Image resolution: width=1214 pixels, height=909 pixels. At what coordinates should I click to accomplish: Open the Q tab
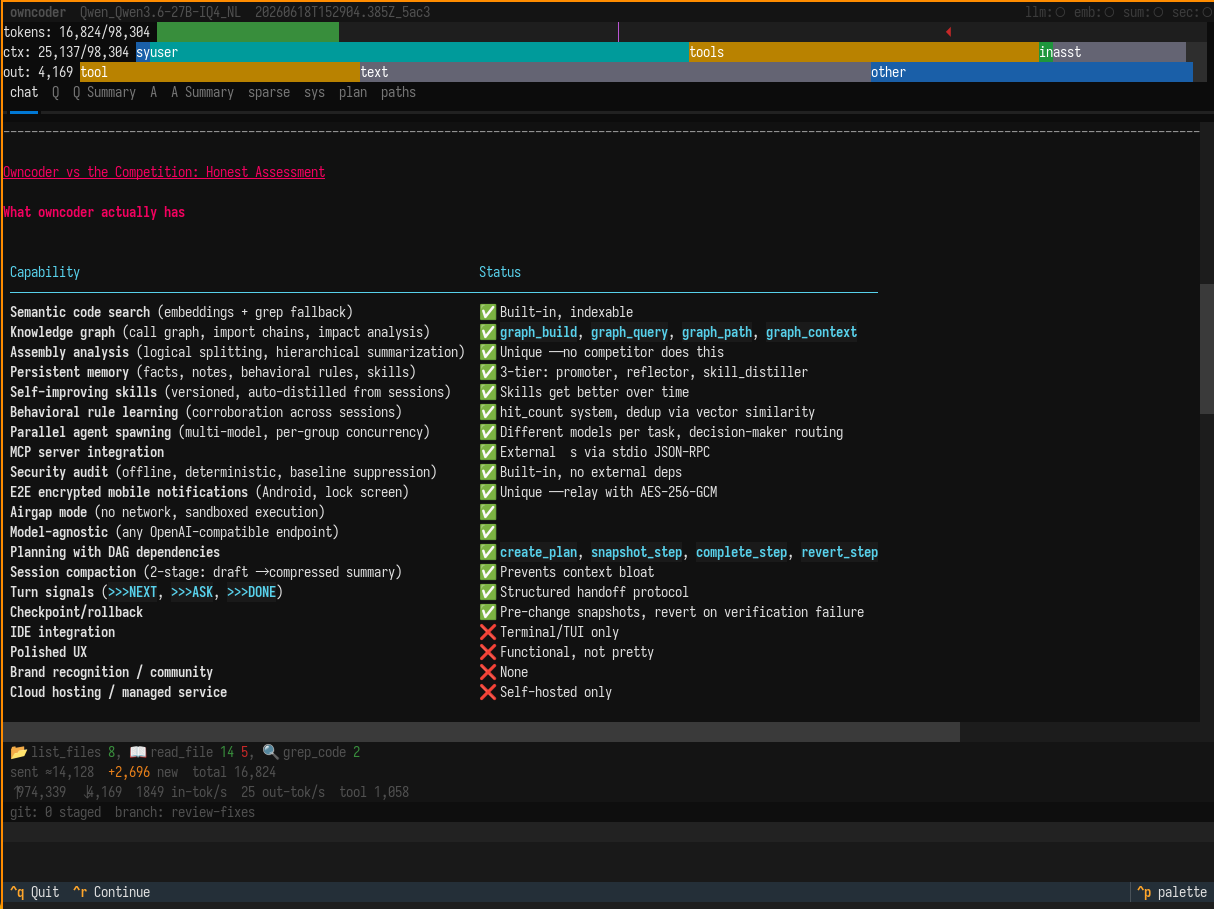point(56,92)
